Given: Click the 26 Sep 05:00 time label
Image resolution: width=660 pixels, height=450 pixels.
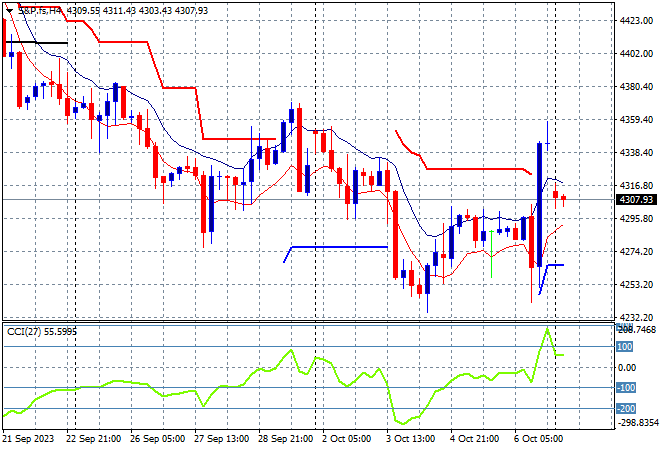Looking at the screenshot, I should click(159, 438).
